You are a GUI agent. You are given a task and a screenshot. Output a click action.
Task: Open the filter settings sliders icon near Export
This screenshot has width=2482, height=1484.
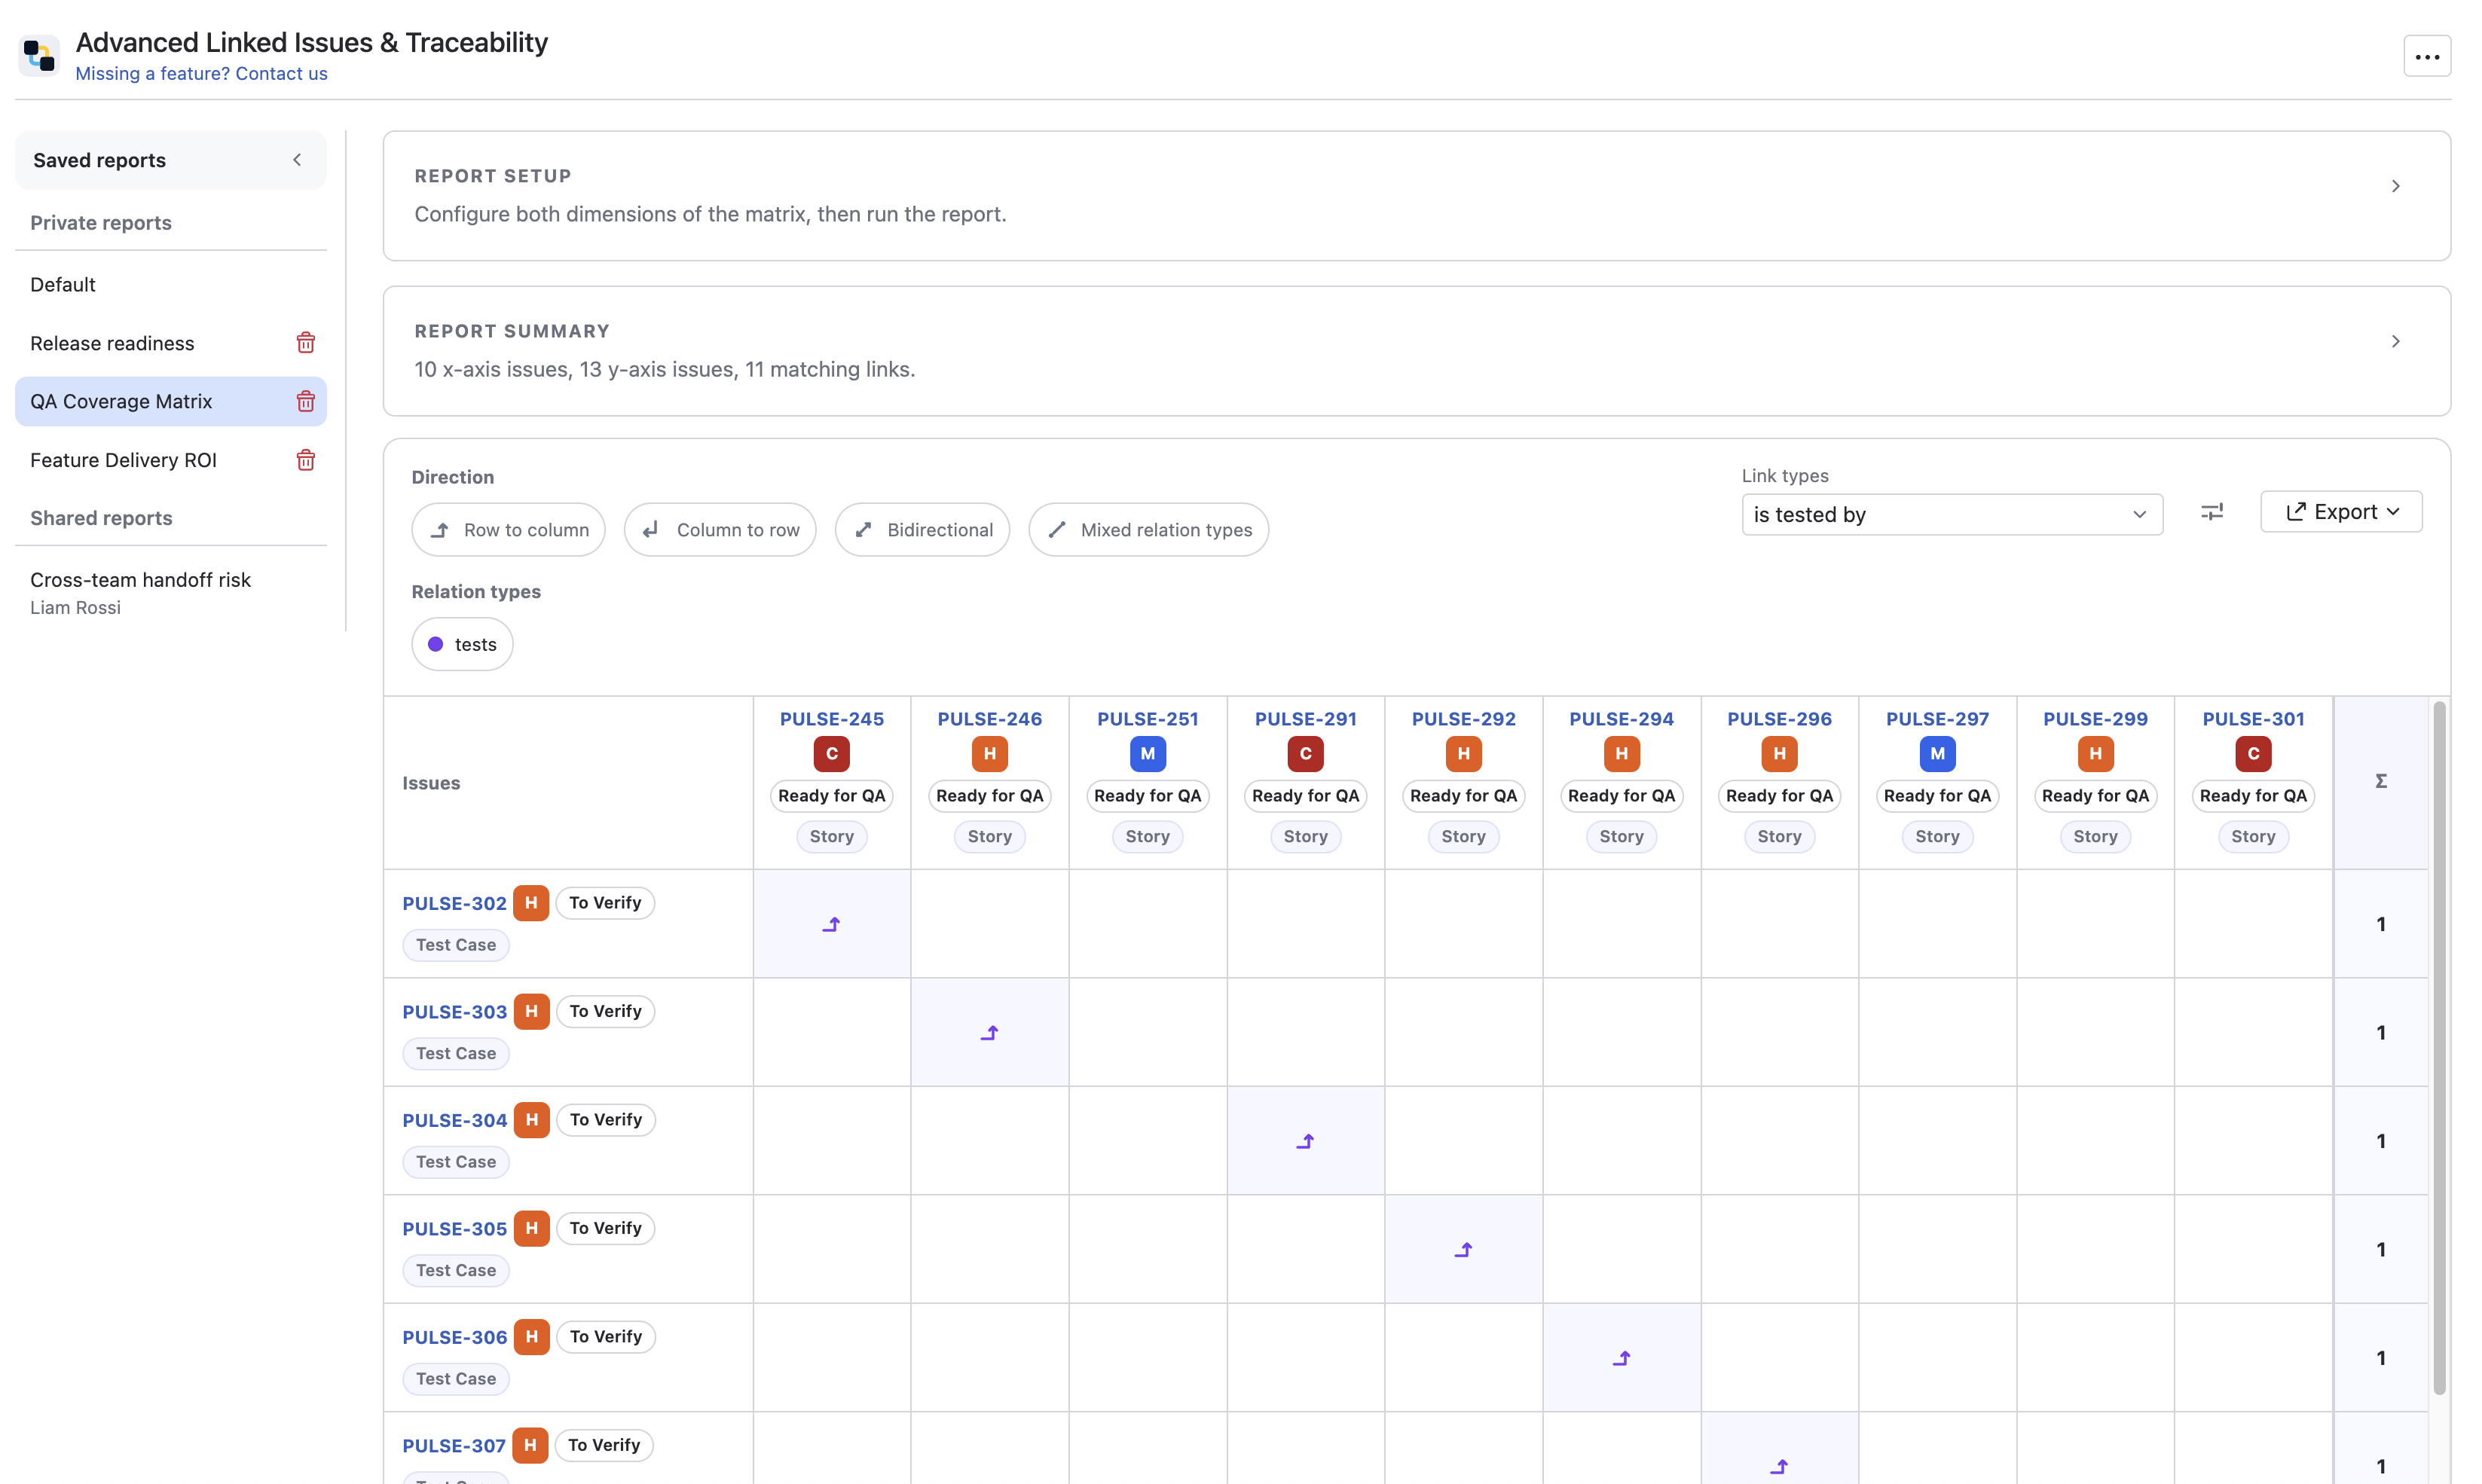(2211, 511)
